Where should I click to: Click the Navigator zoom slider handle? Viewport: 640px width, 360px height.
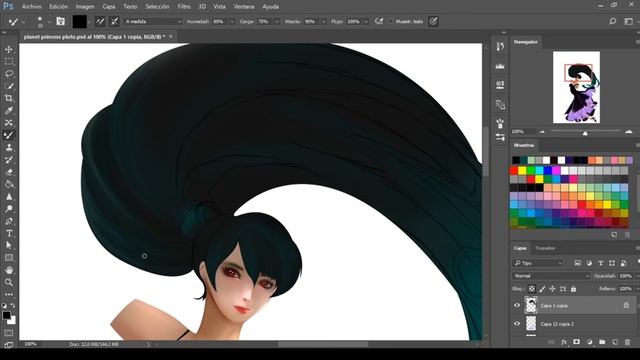585,133
